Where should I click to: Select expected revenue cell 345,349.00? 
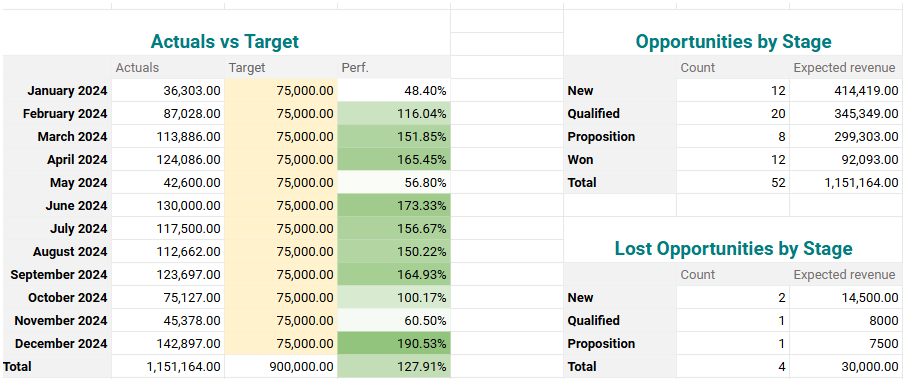(846, 114)
